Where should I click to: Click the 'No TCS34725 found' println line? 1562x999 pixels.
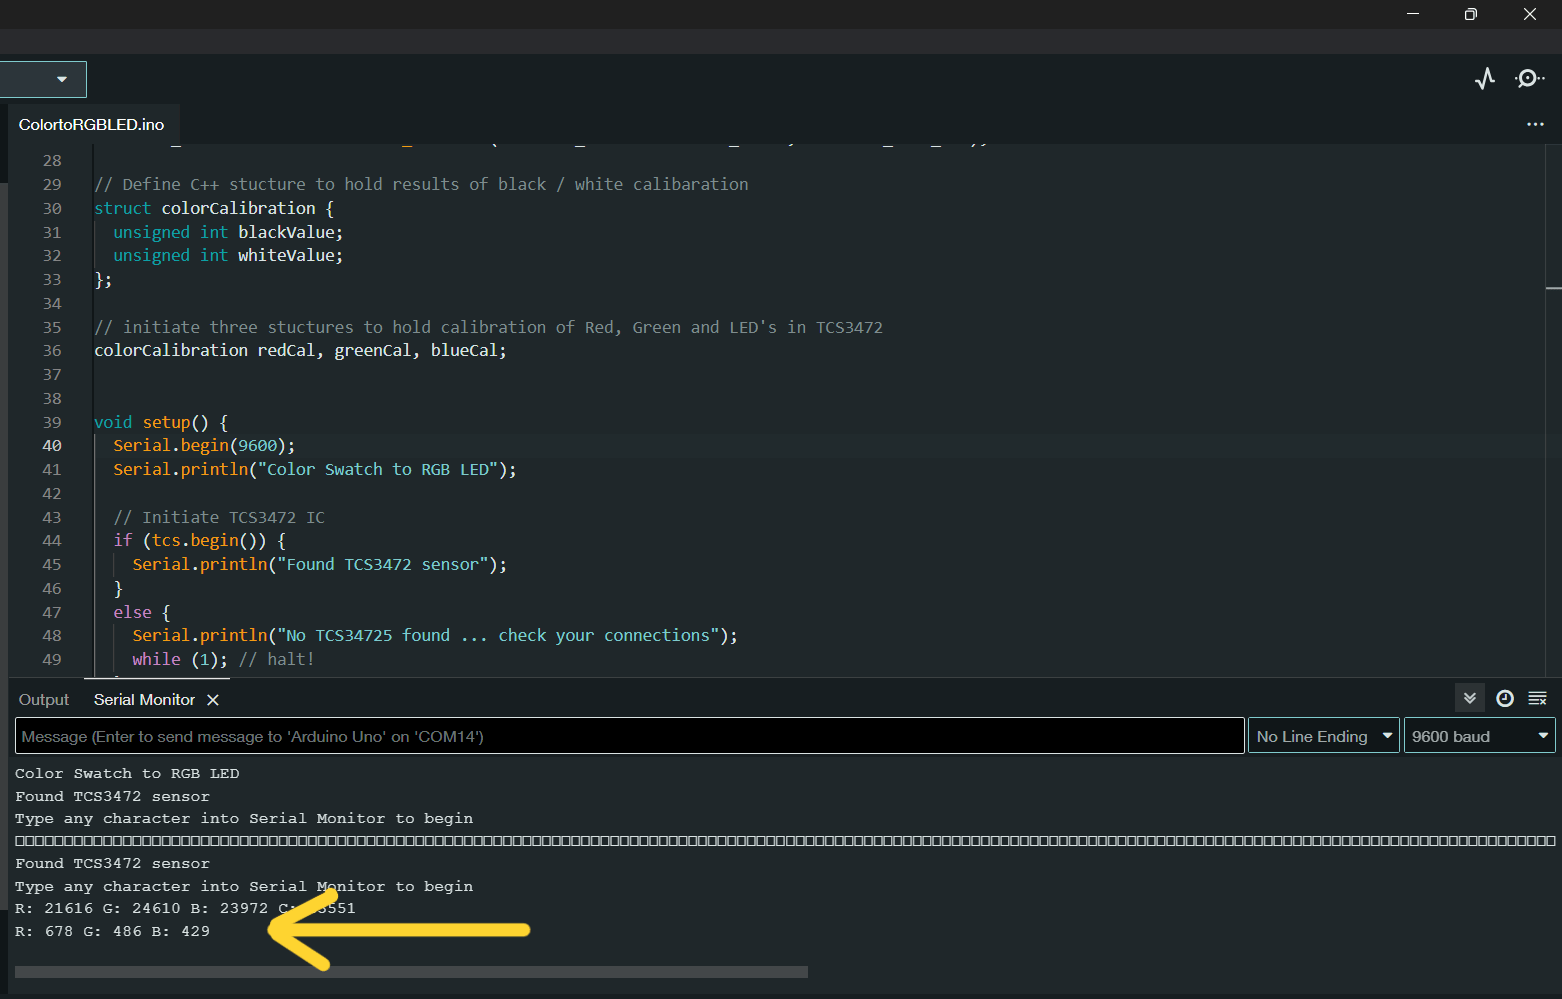click(435, 636)
